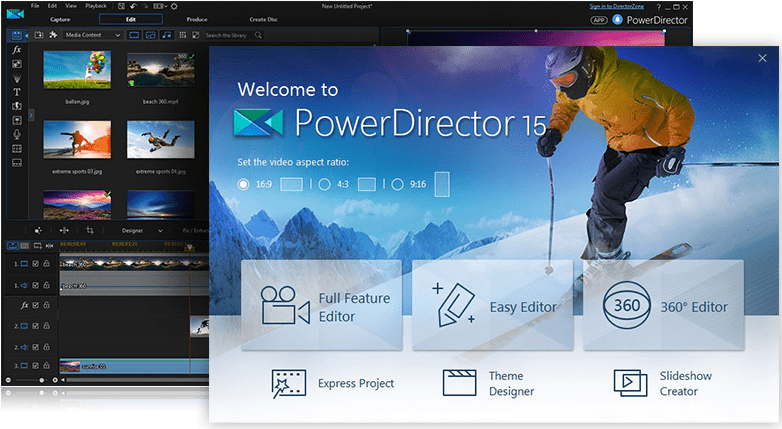Switch to the Capture tab
Viewport: 782px width, 429px height.
coord(60,19)
